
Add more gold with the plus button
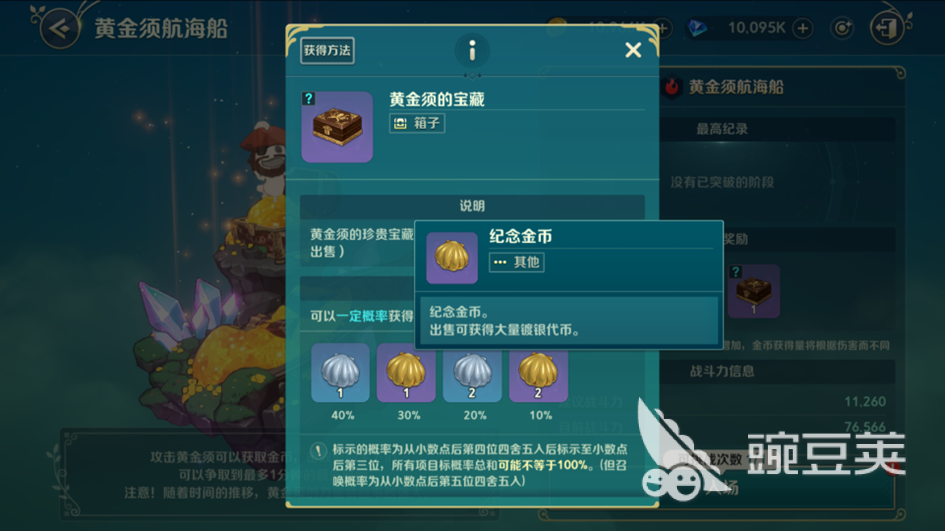point(662,28)
